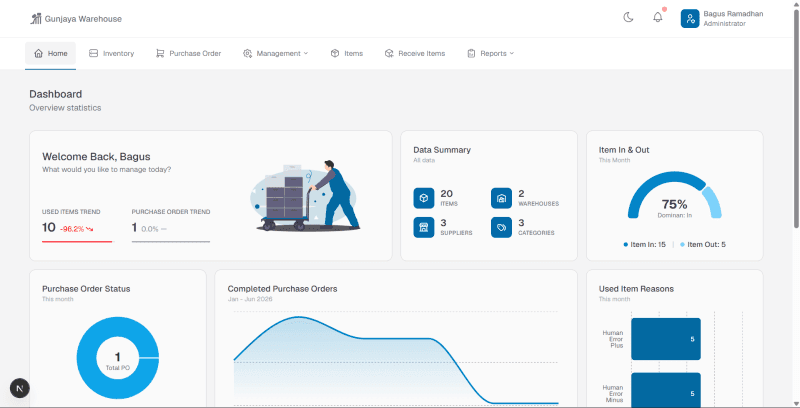Click the Item In & Out card title
The height and width of the screenshot is (408, 800).
pyautogui.click(x=624, y=150)
